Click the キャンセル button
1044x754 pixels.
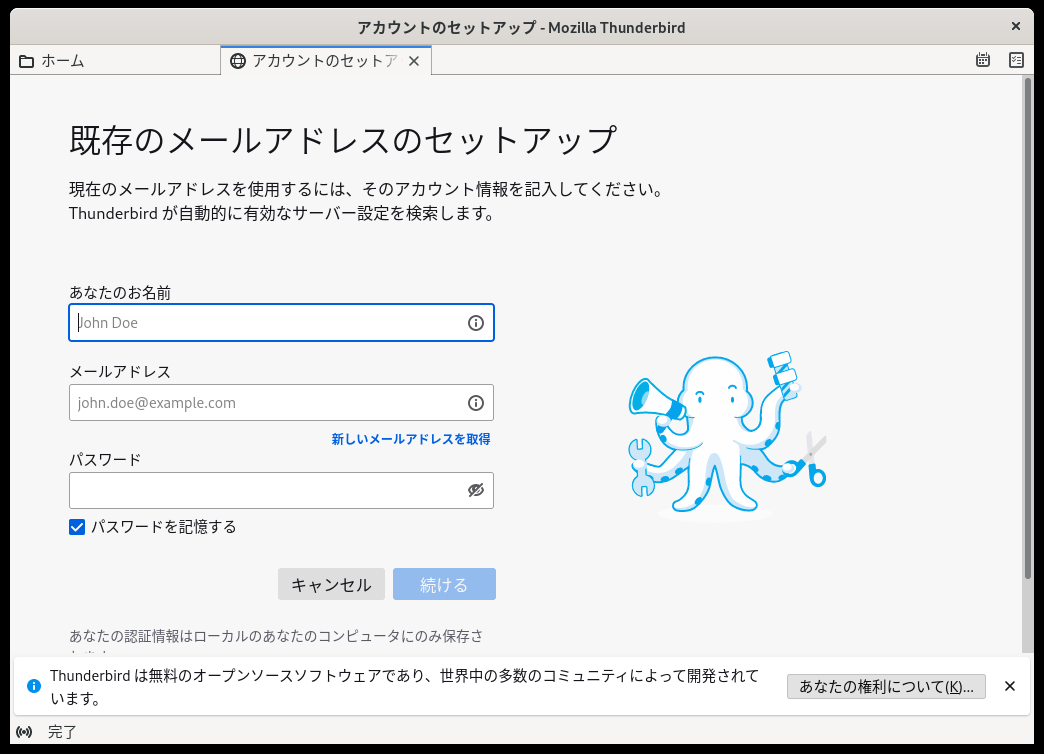point(332,584)
